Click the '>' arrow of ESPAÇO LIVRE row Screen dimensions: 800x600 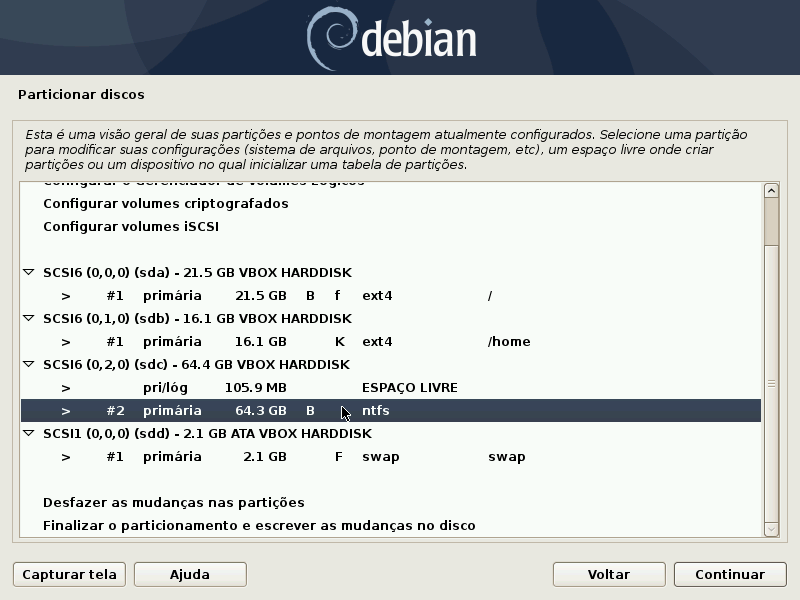pyautogui.click(x=66, y=388)
